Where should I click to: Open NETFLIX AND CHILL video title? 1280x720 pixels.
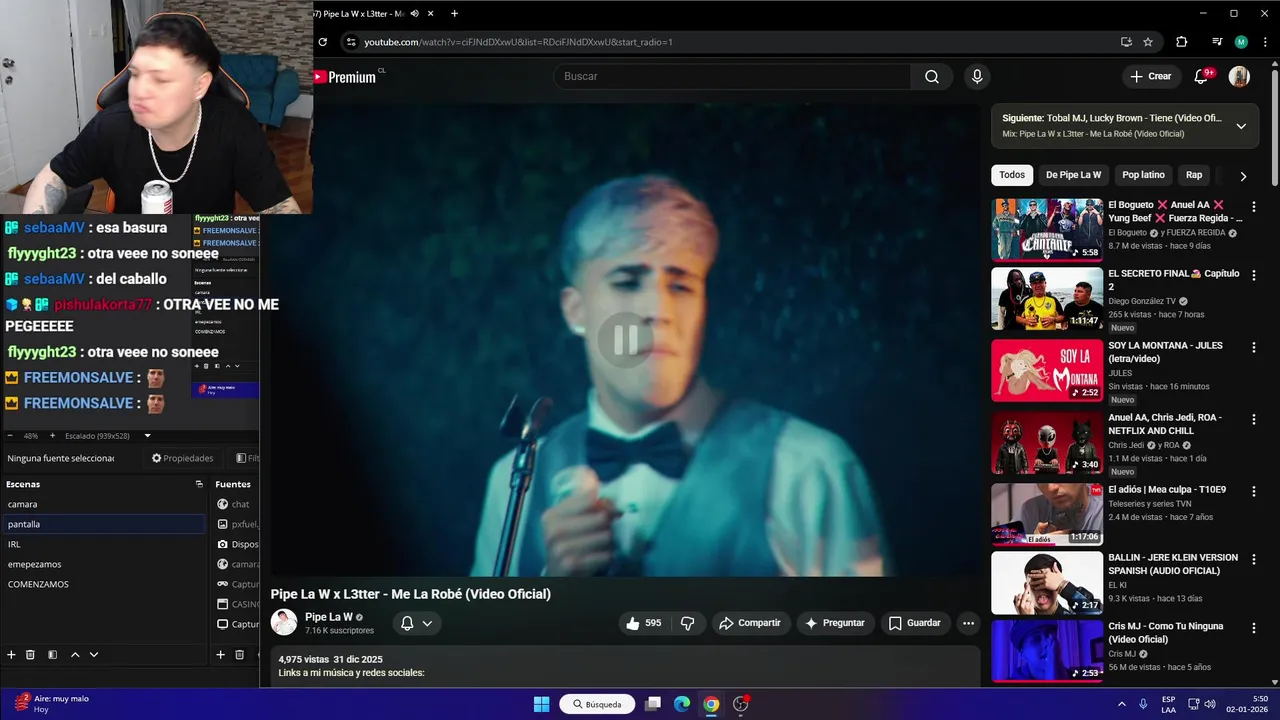[x=1166, y=424]
